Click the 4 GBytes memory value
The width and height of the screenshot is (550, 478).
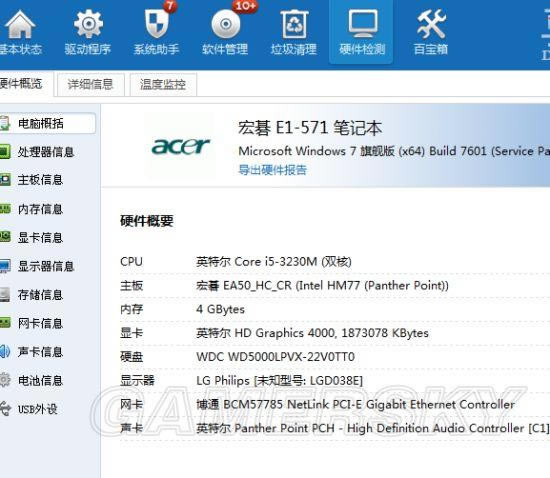click(220, 309)
